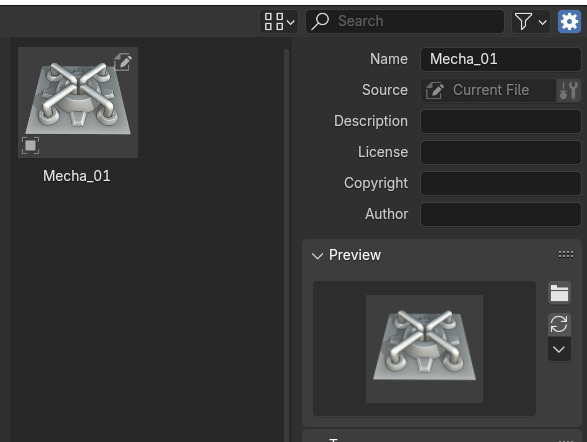This screenshot has height=442, width=587.
Task: Click the large Mecha_01 preview image
Action: click(x=424, y=349)
